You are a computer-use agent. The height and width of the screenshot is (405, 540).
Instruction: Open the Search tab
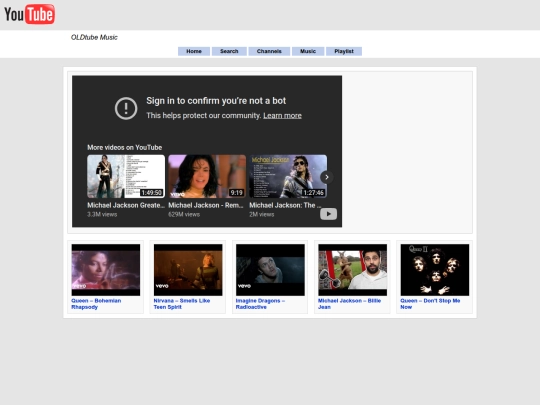229,51
